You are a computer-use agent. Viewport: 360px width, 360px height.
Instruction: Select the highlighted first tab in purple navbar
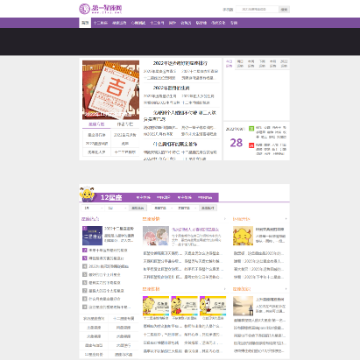pyautogui.click(x=85, y=23)
